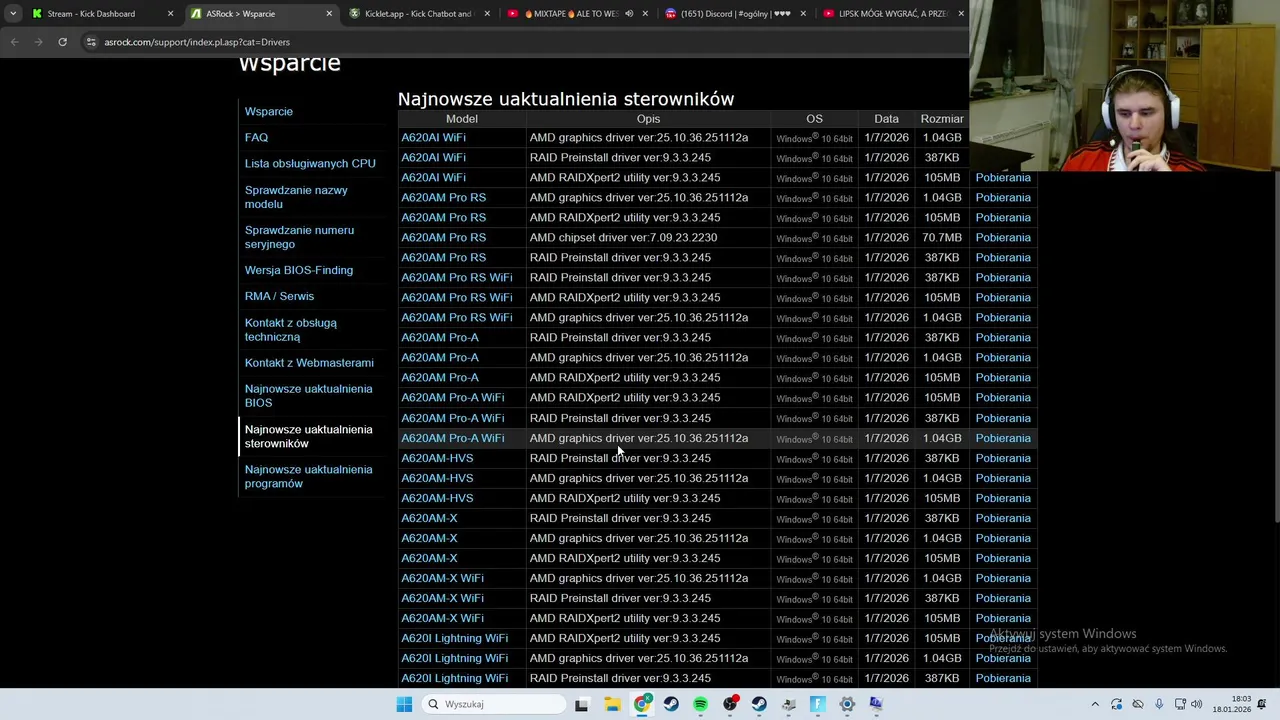
Task: Open Spotify from the taskbar
Action: click(x=700, y=704)
